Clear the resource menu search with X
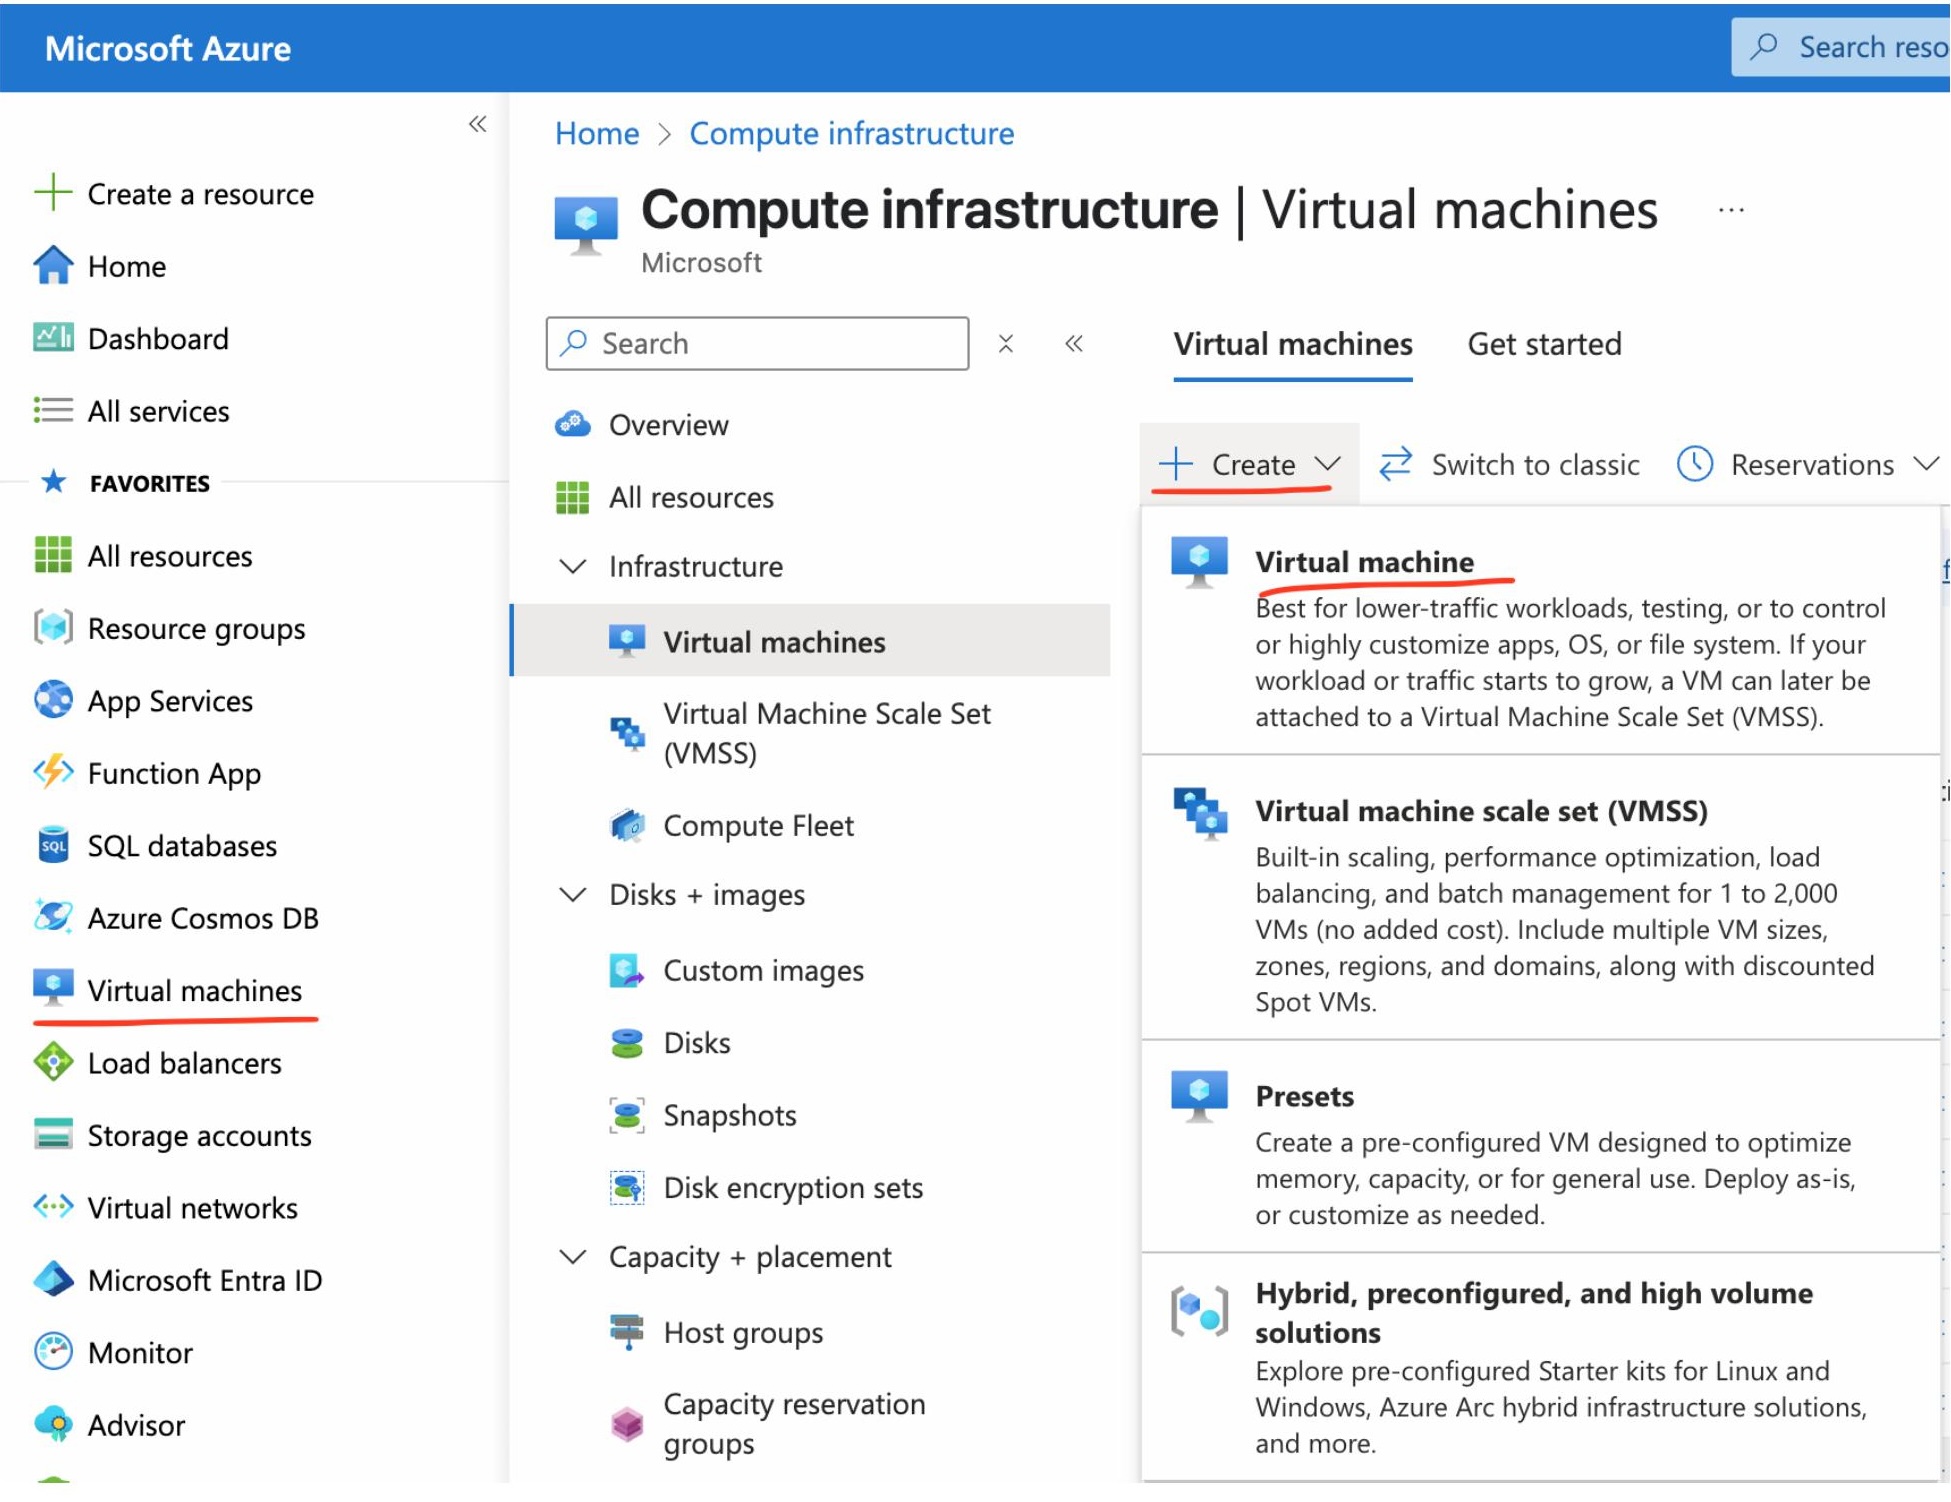 click(x=1006, y=343)
